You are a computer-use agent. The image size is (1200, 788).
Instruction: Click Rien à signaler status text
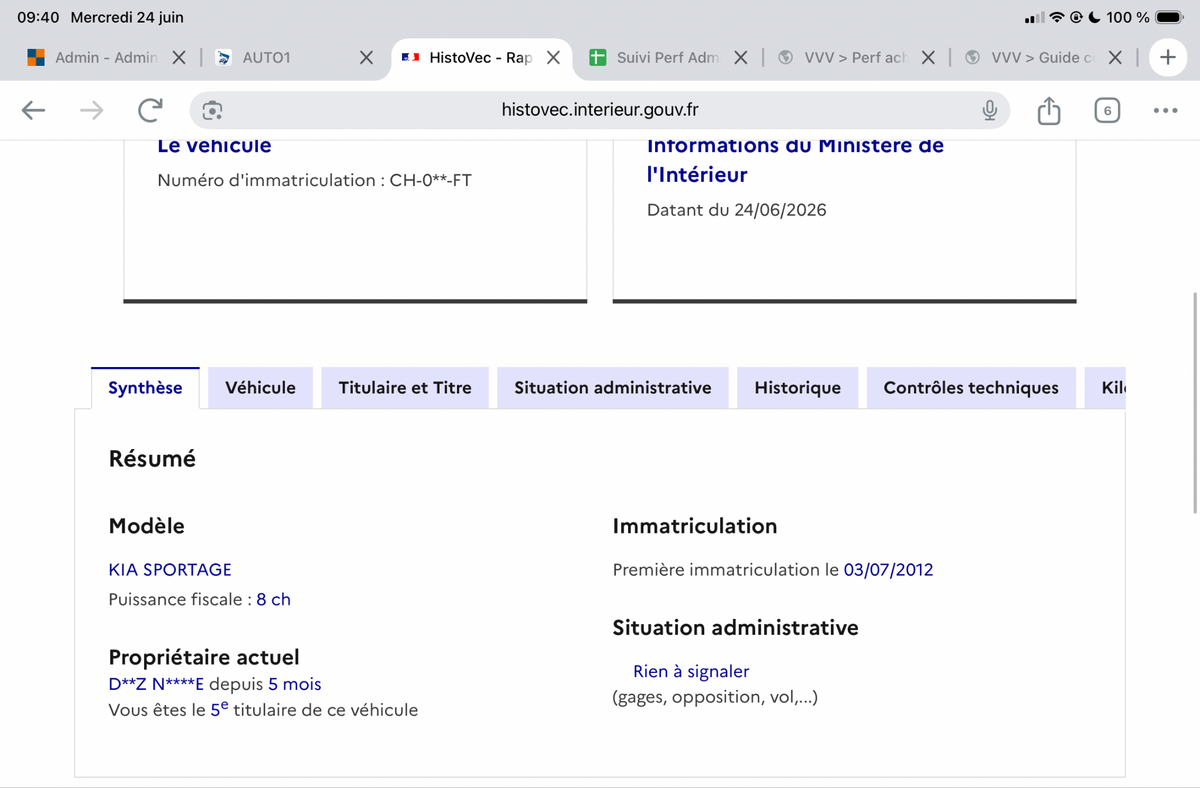[691, 672]
